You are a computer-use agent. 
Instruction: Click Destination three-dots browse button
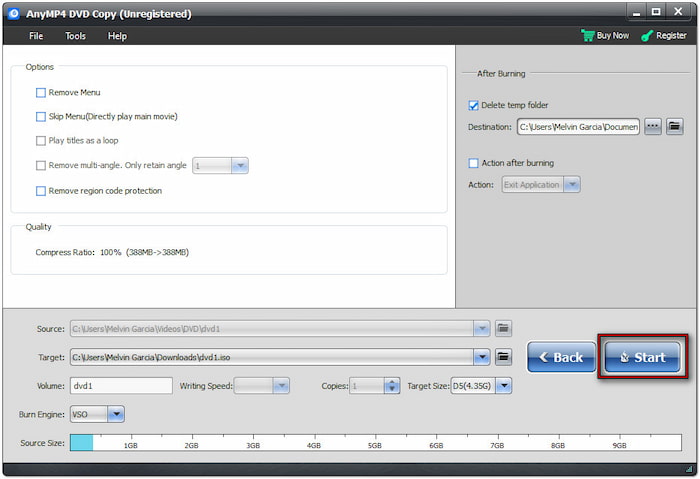tap(653, 127)
